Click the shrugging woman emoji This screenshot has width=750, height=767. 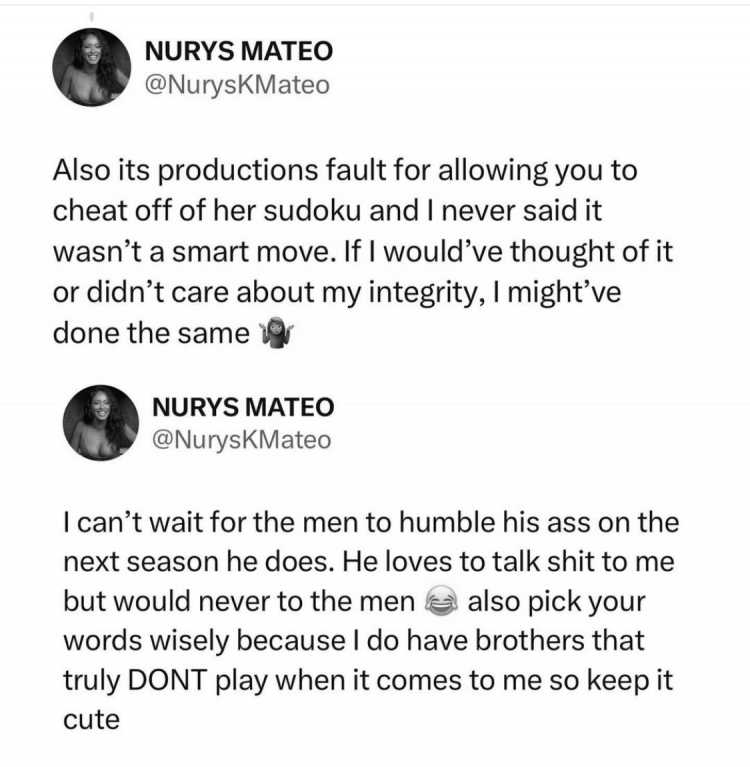coord(276,333)
